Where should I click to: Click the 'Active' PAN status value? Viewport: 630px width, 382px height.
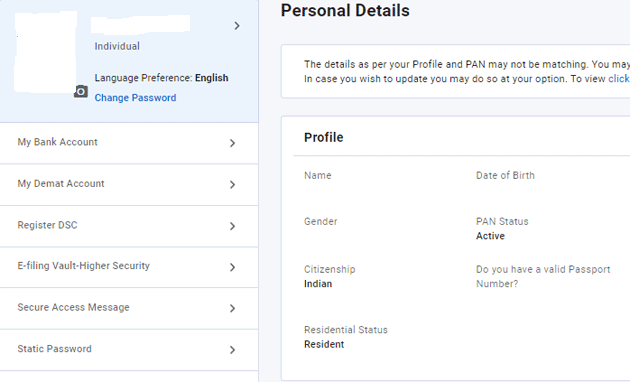point(490,236)
